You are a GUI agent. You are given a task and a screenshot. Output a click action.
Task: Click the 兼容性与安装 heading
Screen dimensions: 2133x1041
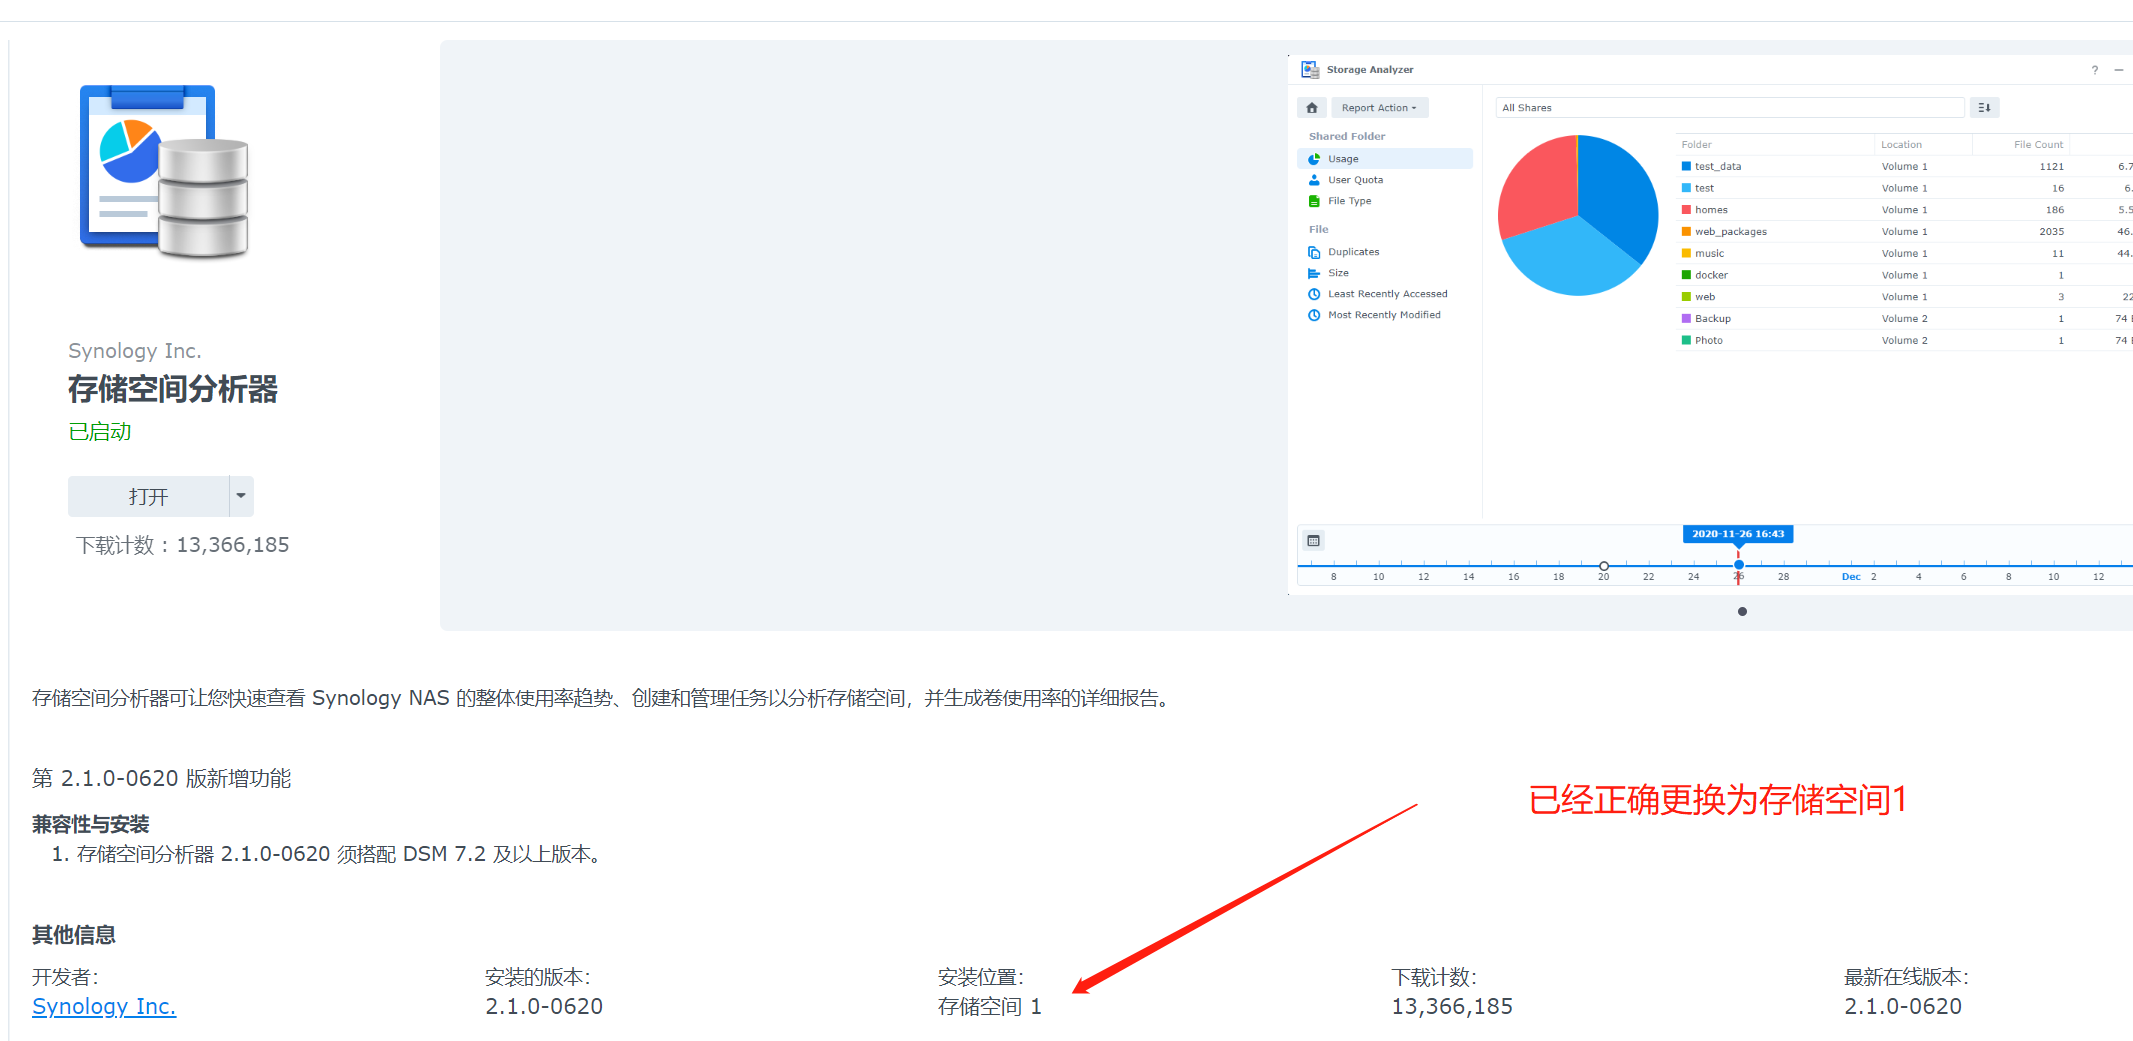pos(91,824)
